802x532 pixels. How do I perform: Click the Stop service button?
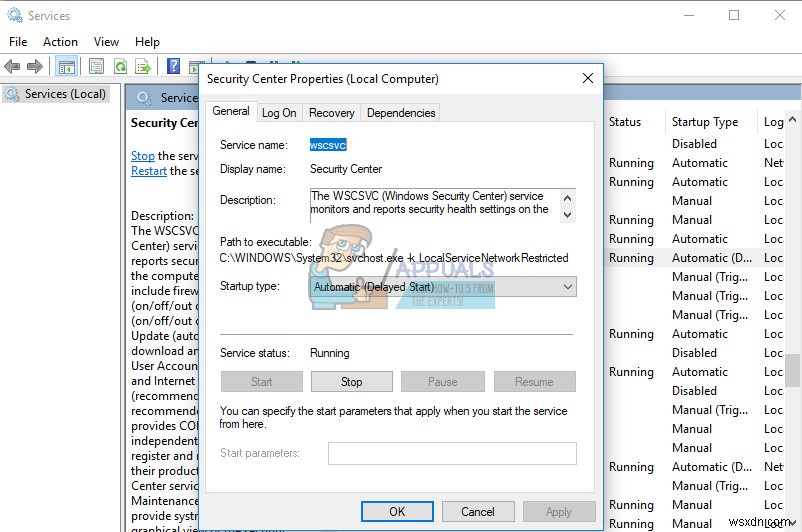pos(352,382)
